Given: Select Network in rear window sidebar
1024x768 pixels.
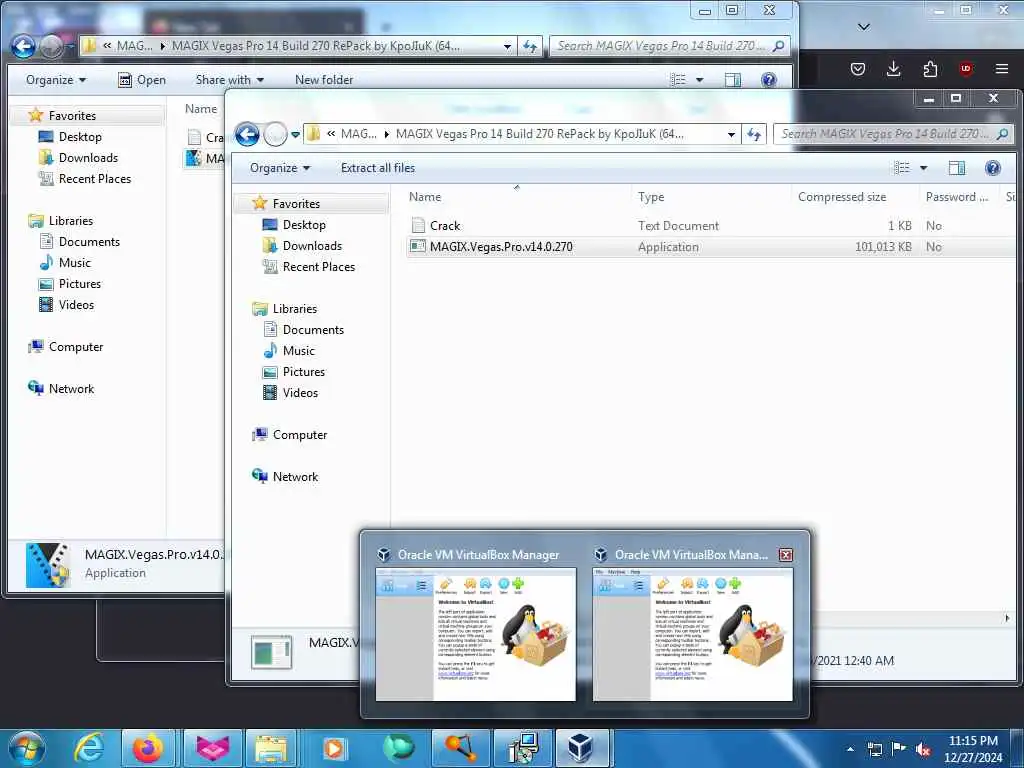Looking at the screenshot, I should 71,389.
